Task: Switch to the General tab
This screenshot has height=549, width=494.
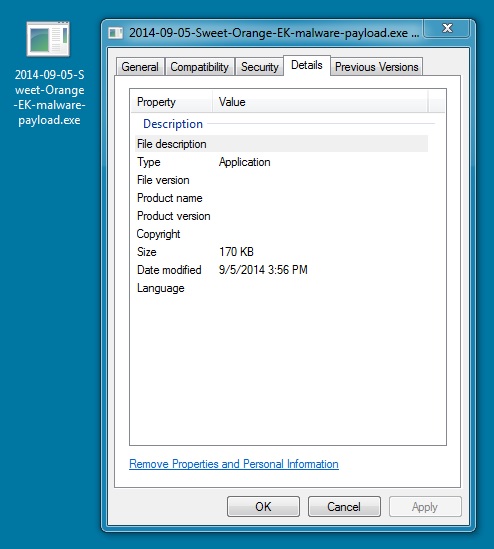Action: point(140,67)
